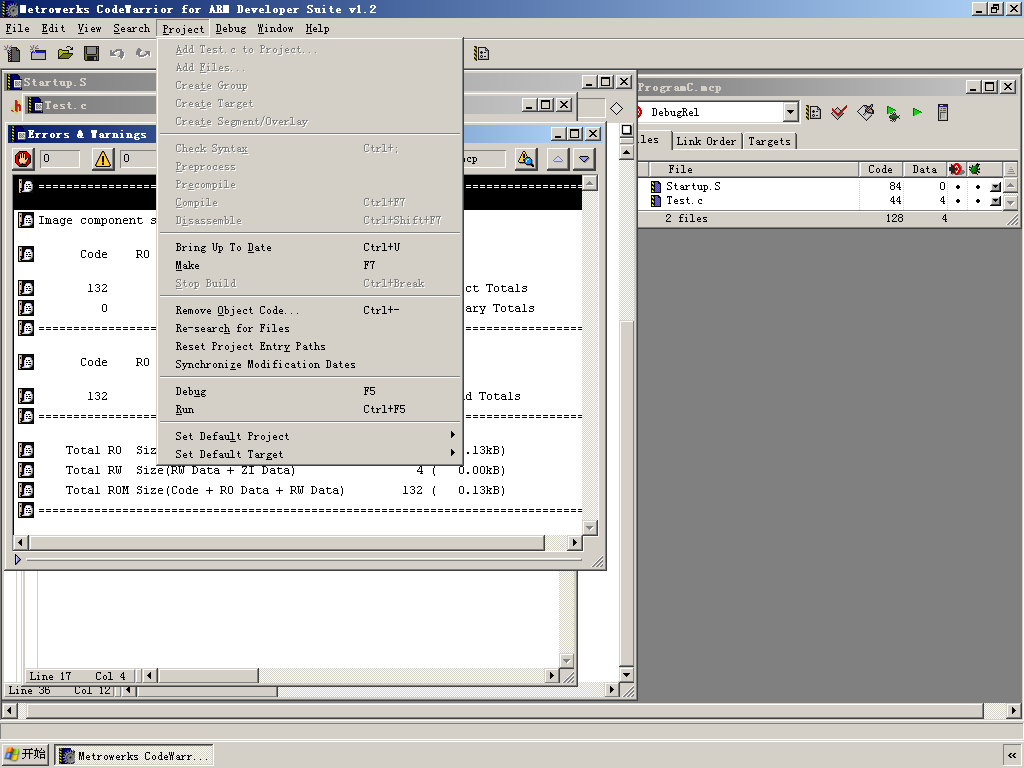Toggle the yellow triangle Warnings button
Screen dimensions: 1024x768
click(103, 159)
